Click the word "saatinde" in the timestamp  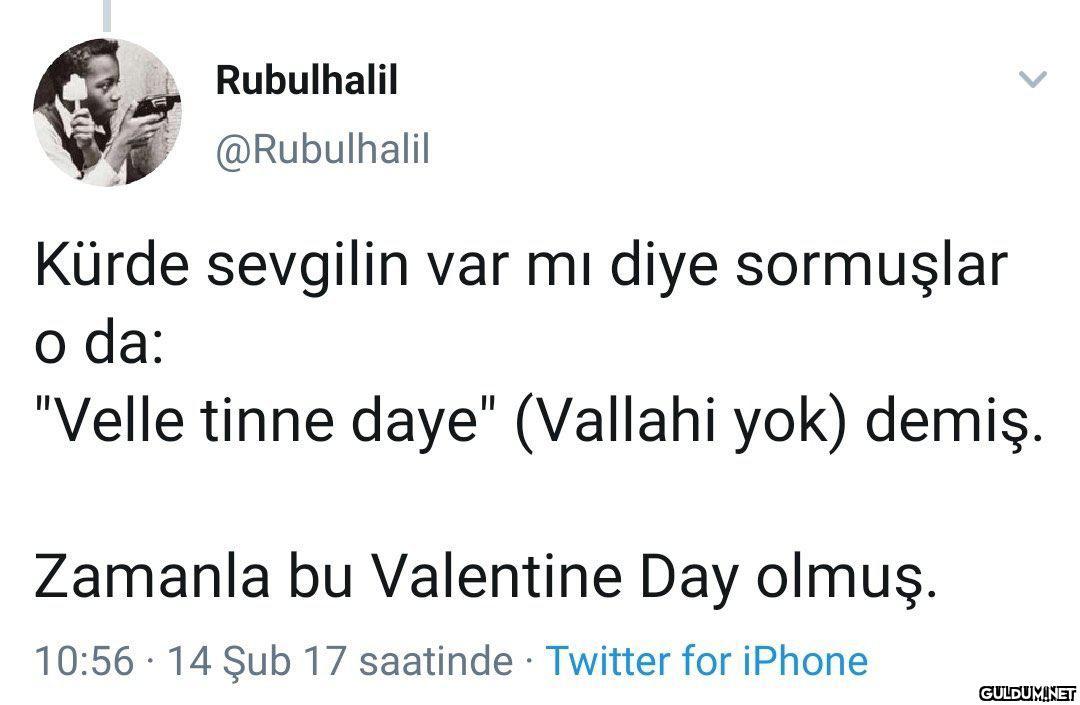[434, 661]
